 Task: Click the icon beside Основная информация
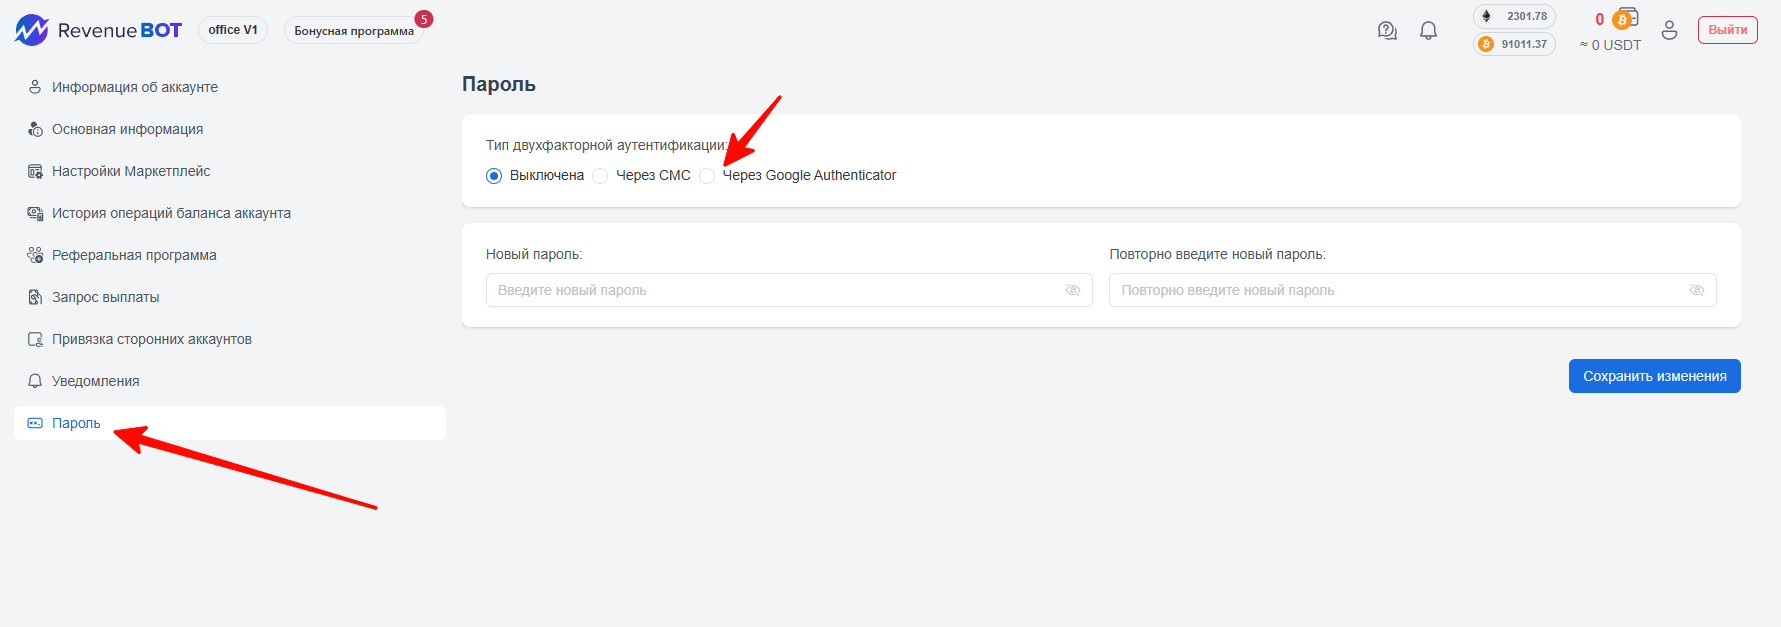point(35,129)
